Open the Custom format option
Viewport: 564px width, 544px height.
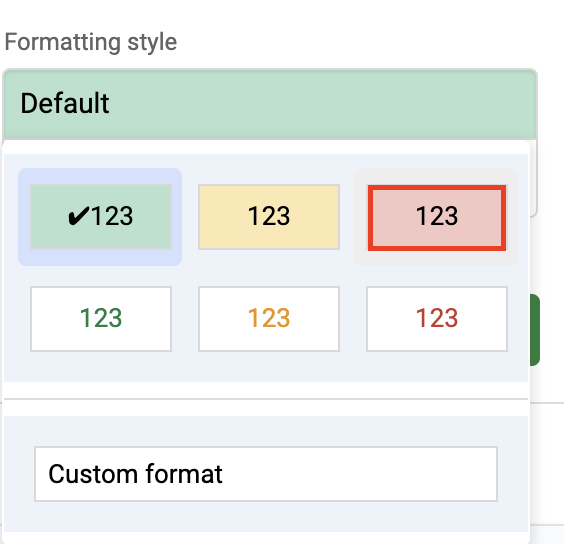[x=266, y=474]
